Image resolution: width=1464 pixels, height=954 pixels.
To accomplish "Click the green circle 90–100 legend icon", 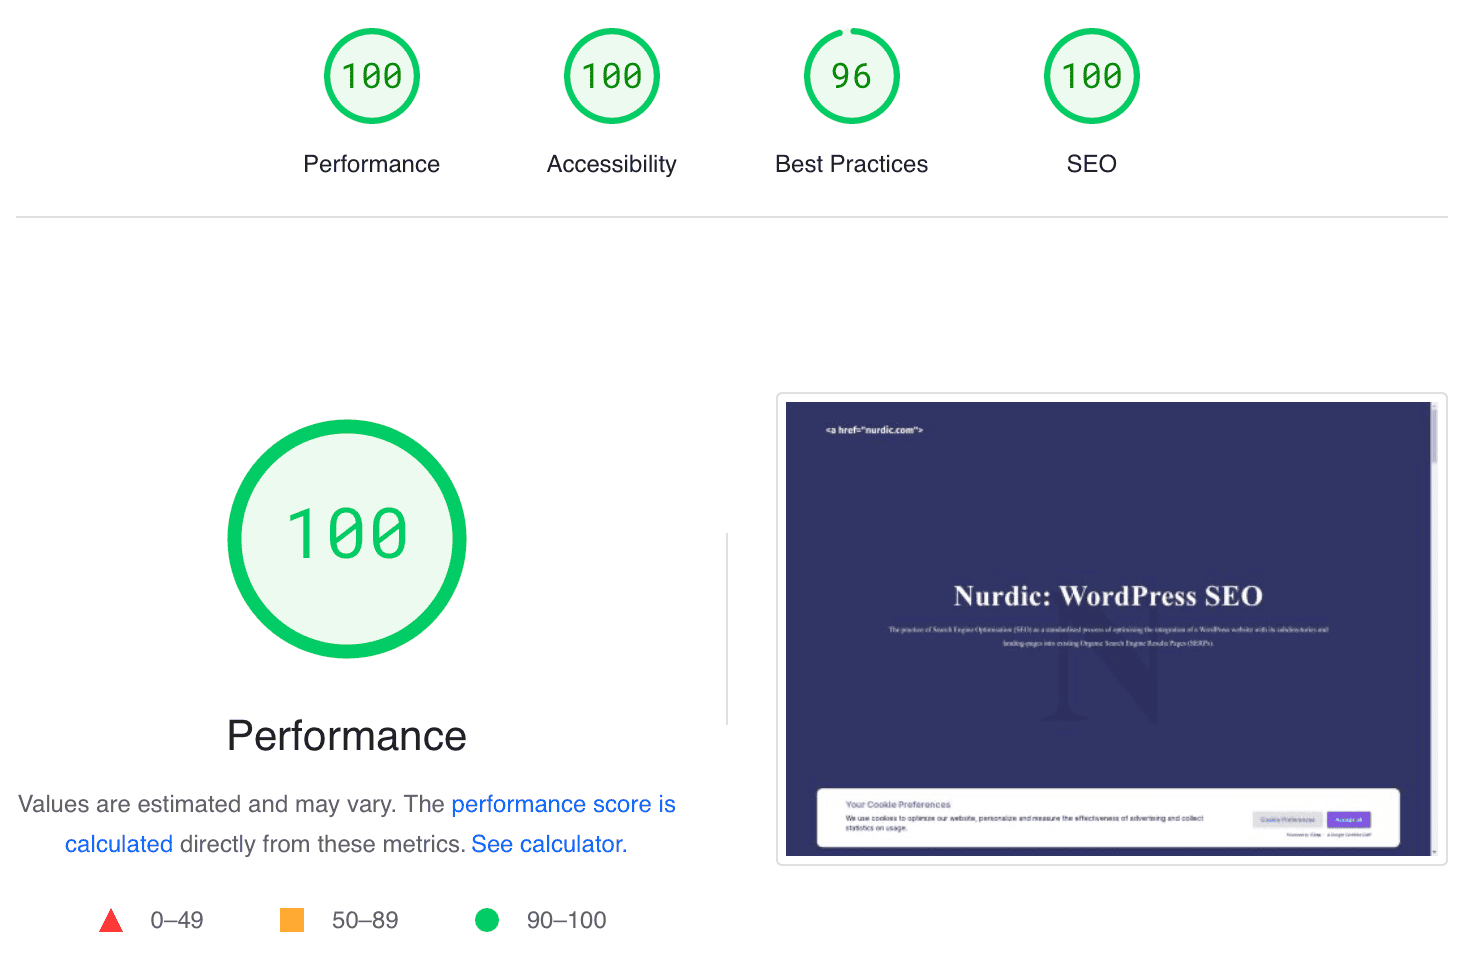I will (487, 920).
